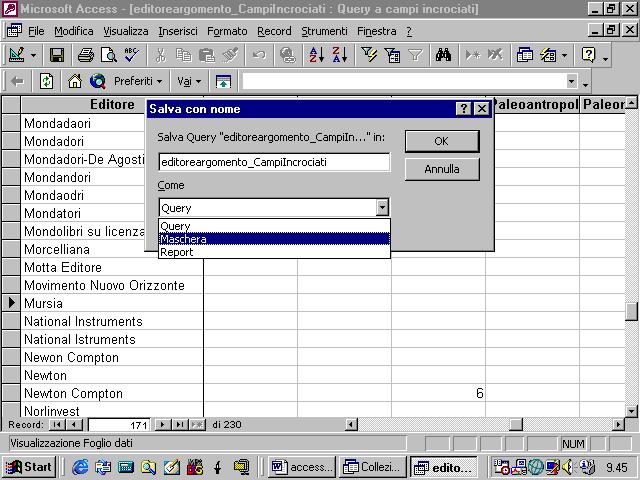Click the Delete Record icon

pos(495,55)
